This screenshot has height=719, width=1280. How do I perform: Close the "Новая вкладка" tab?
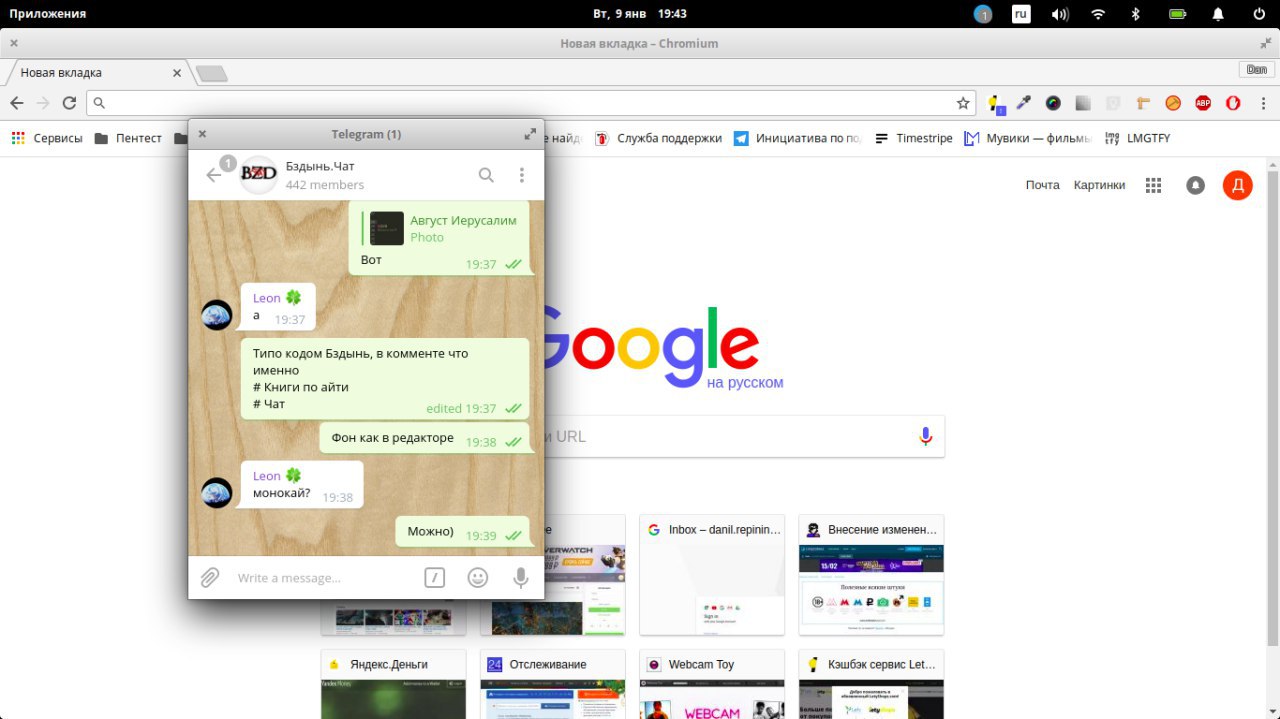(177, 73)
